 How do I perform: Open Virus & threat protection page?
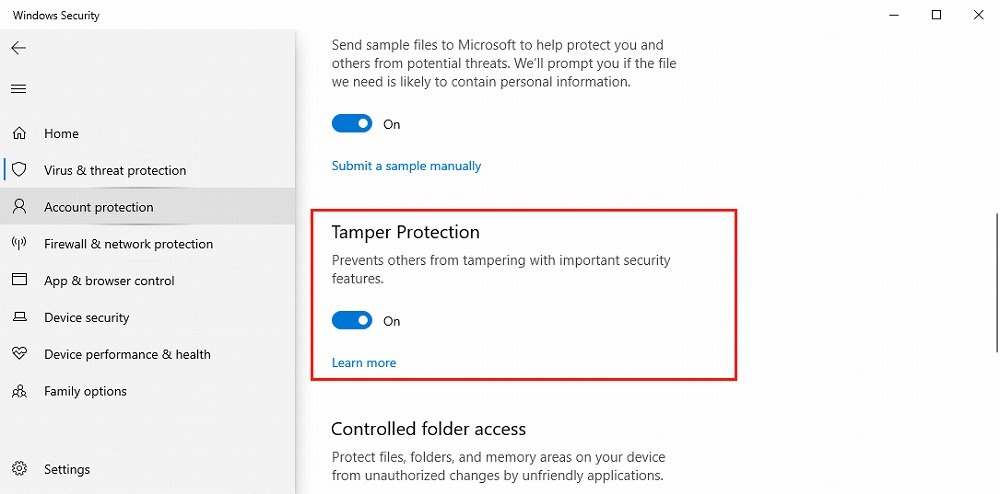115,170
